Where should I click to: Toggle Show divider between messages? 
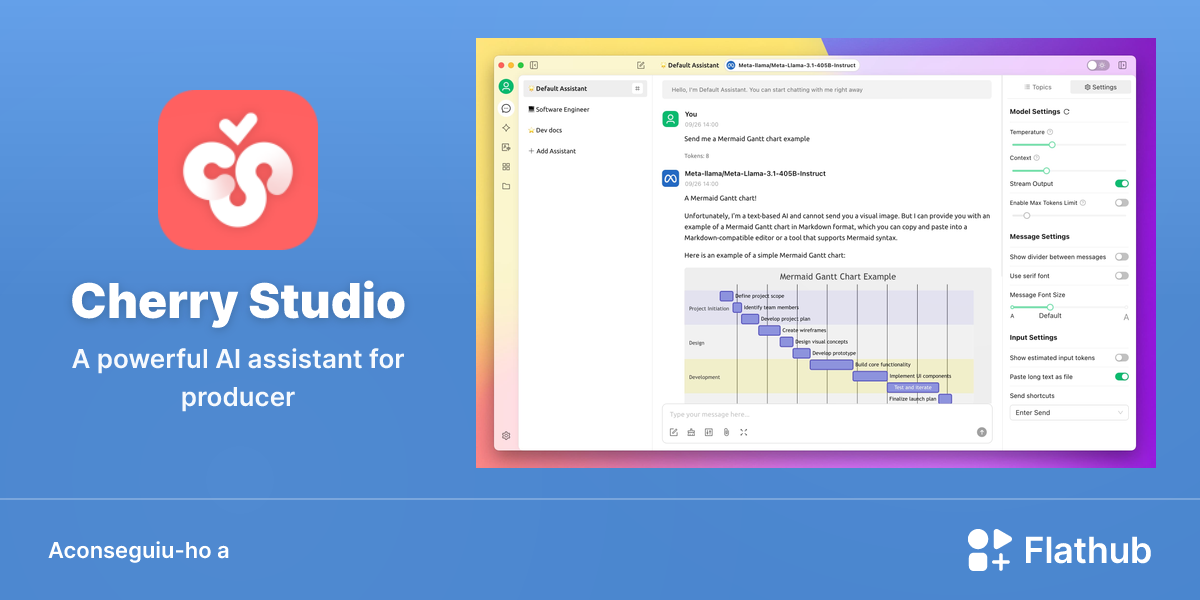coord(1122,257)
